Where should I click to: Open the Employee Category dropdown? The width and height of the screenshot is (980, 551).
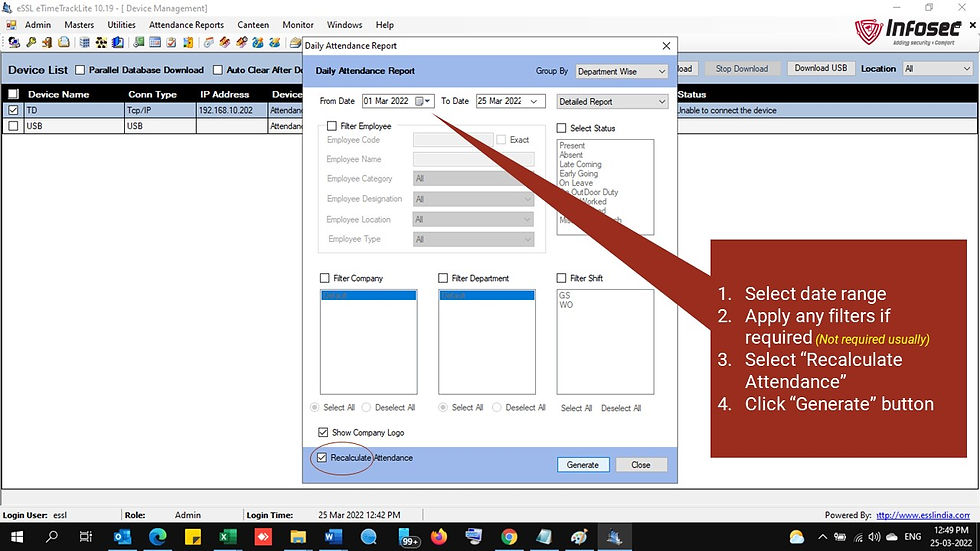(x=473, y=179)
